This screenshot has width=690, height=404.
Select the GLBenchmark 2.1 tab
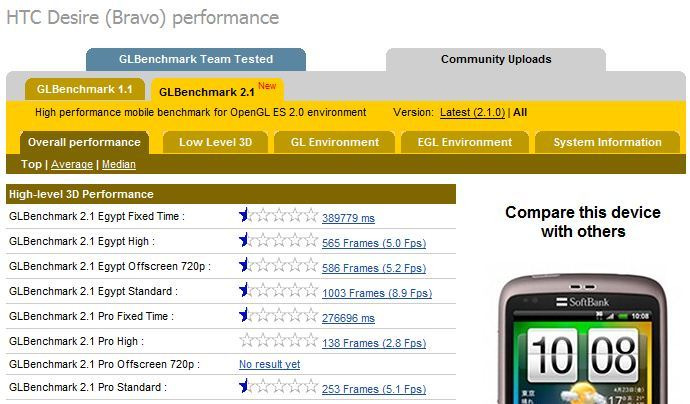[217, 90]
